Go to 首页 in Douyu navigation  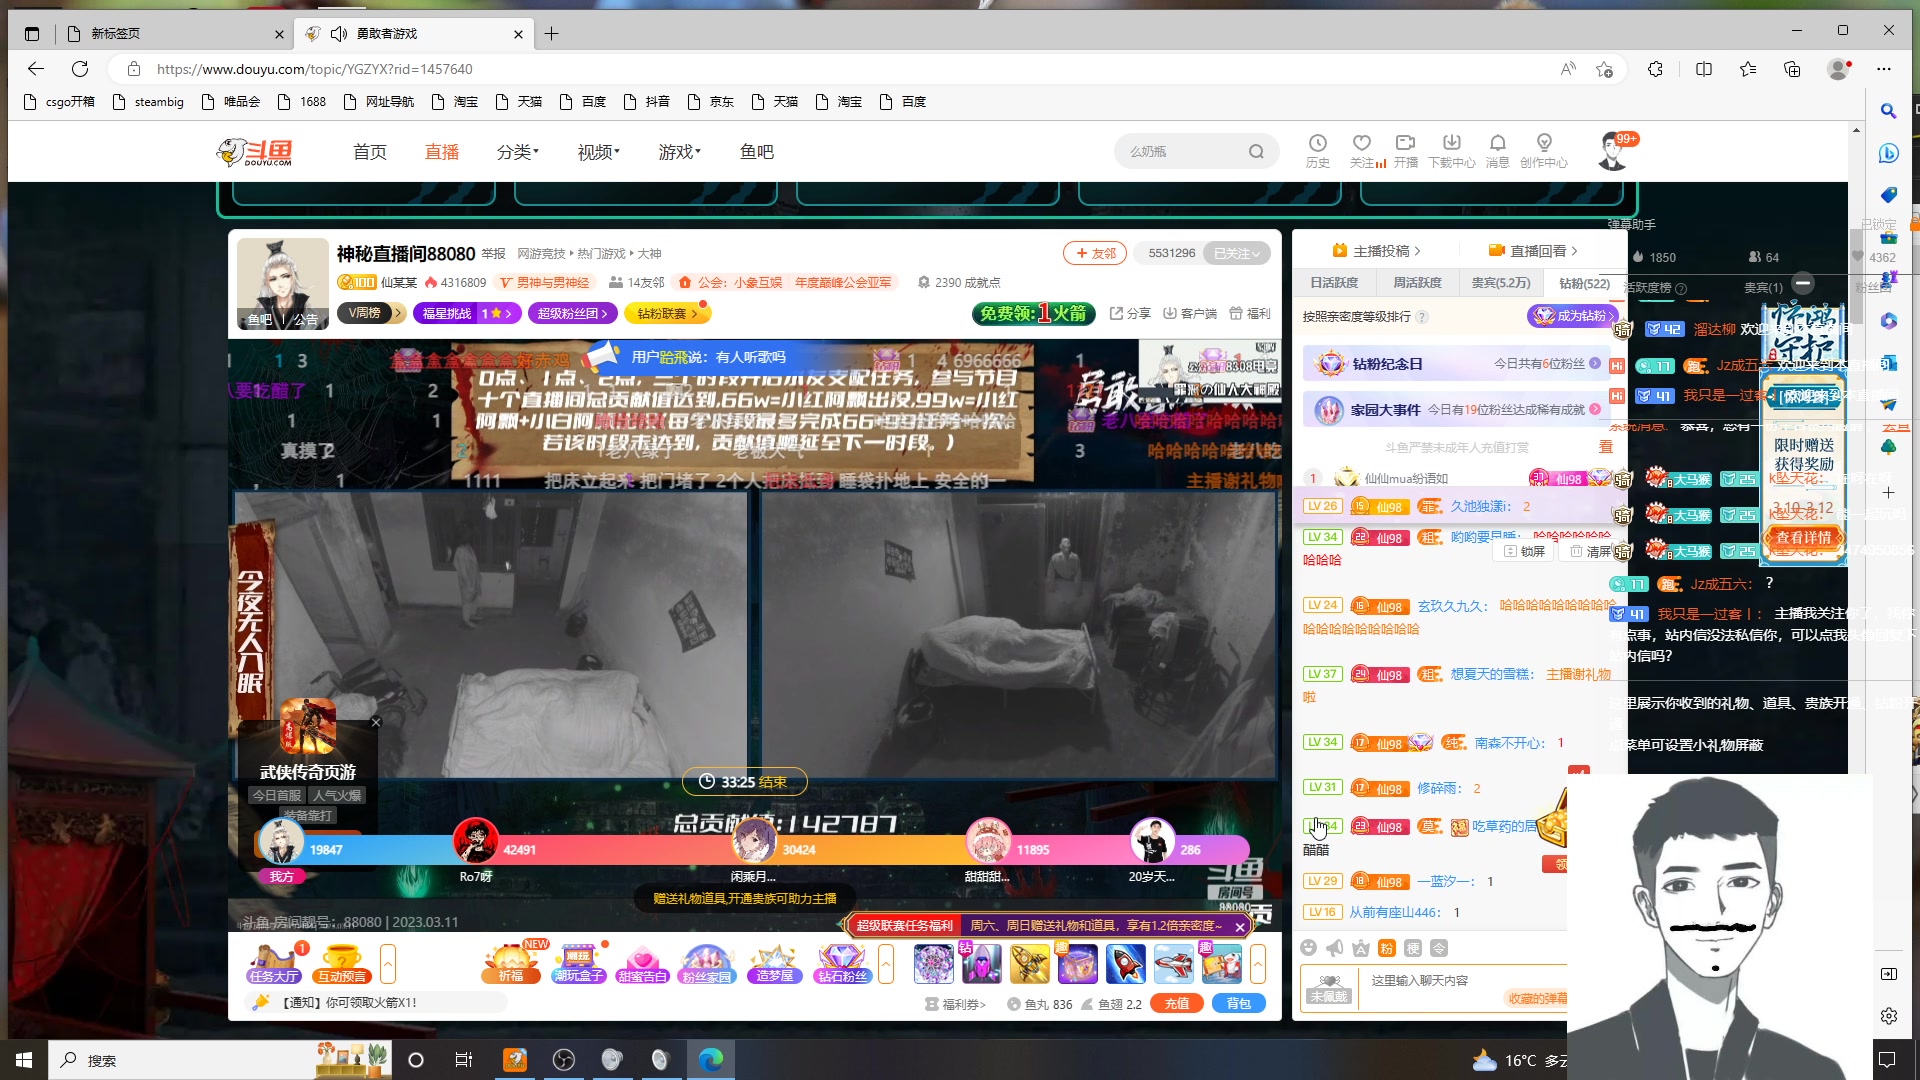(x=370, y=152)
